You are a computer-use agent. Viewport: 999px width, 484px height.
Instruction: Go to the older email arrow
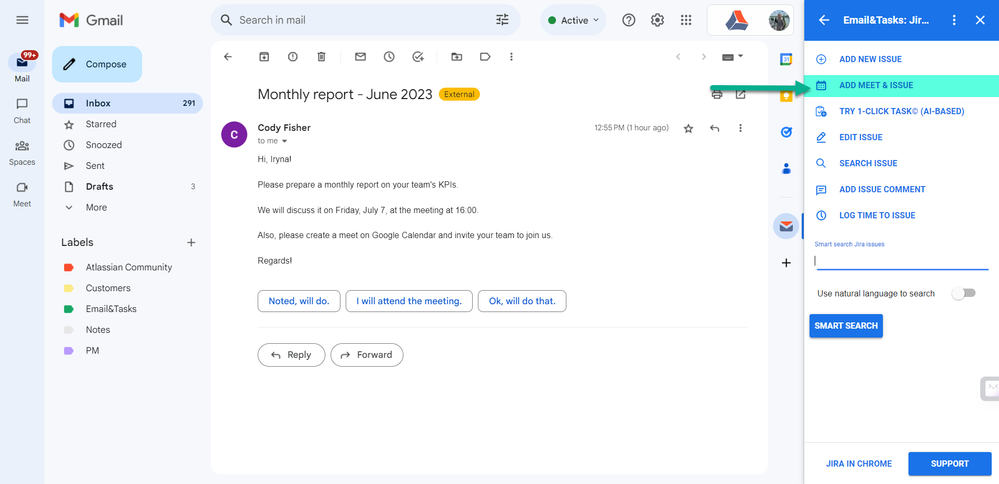704,57
